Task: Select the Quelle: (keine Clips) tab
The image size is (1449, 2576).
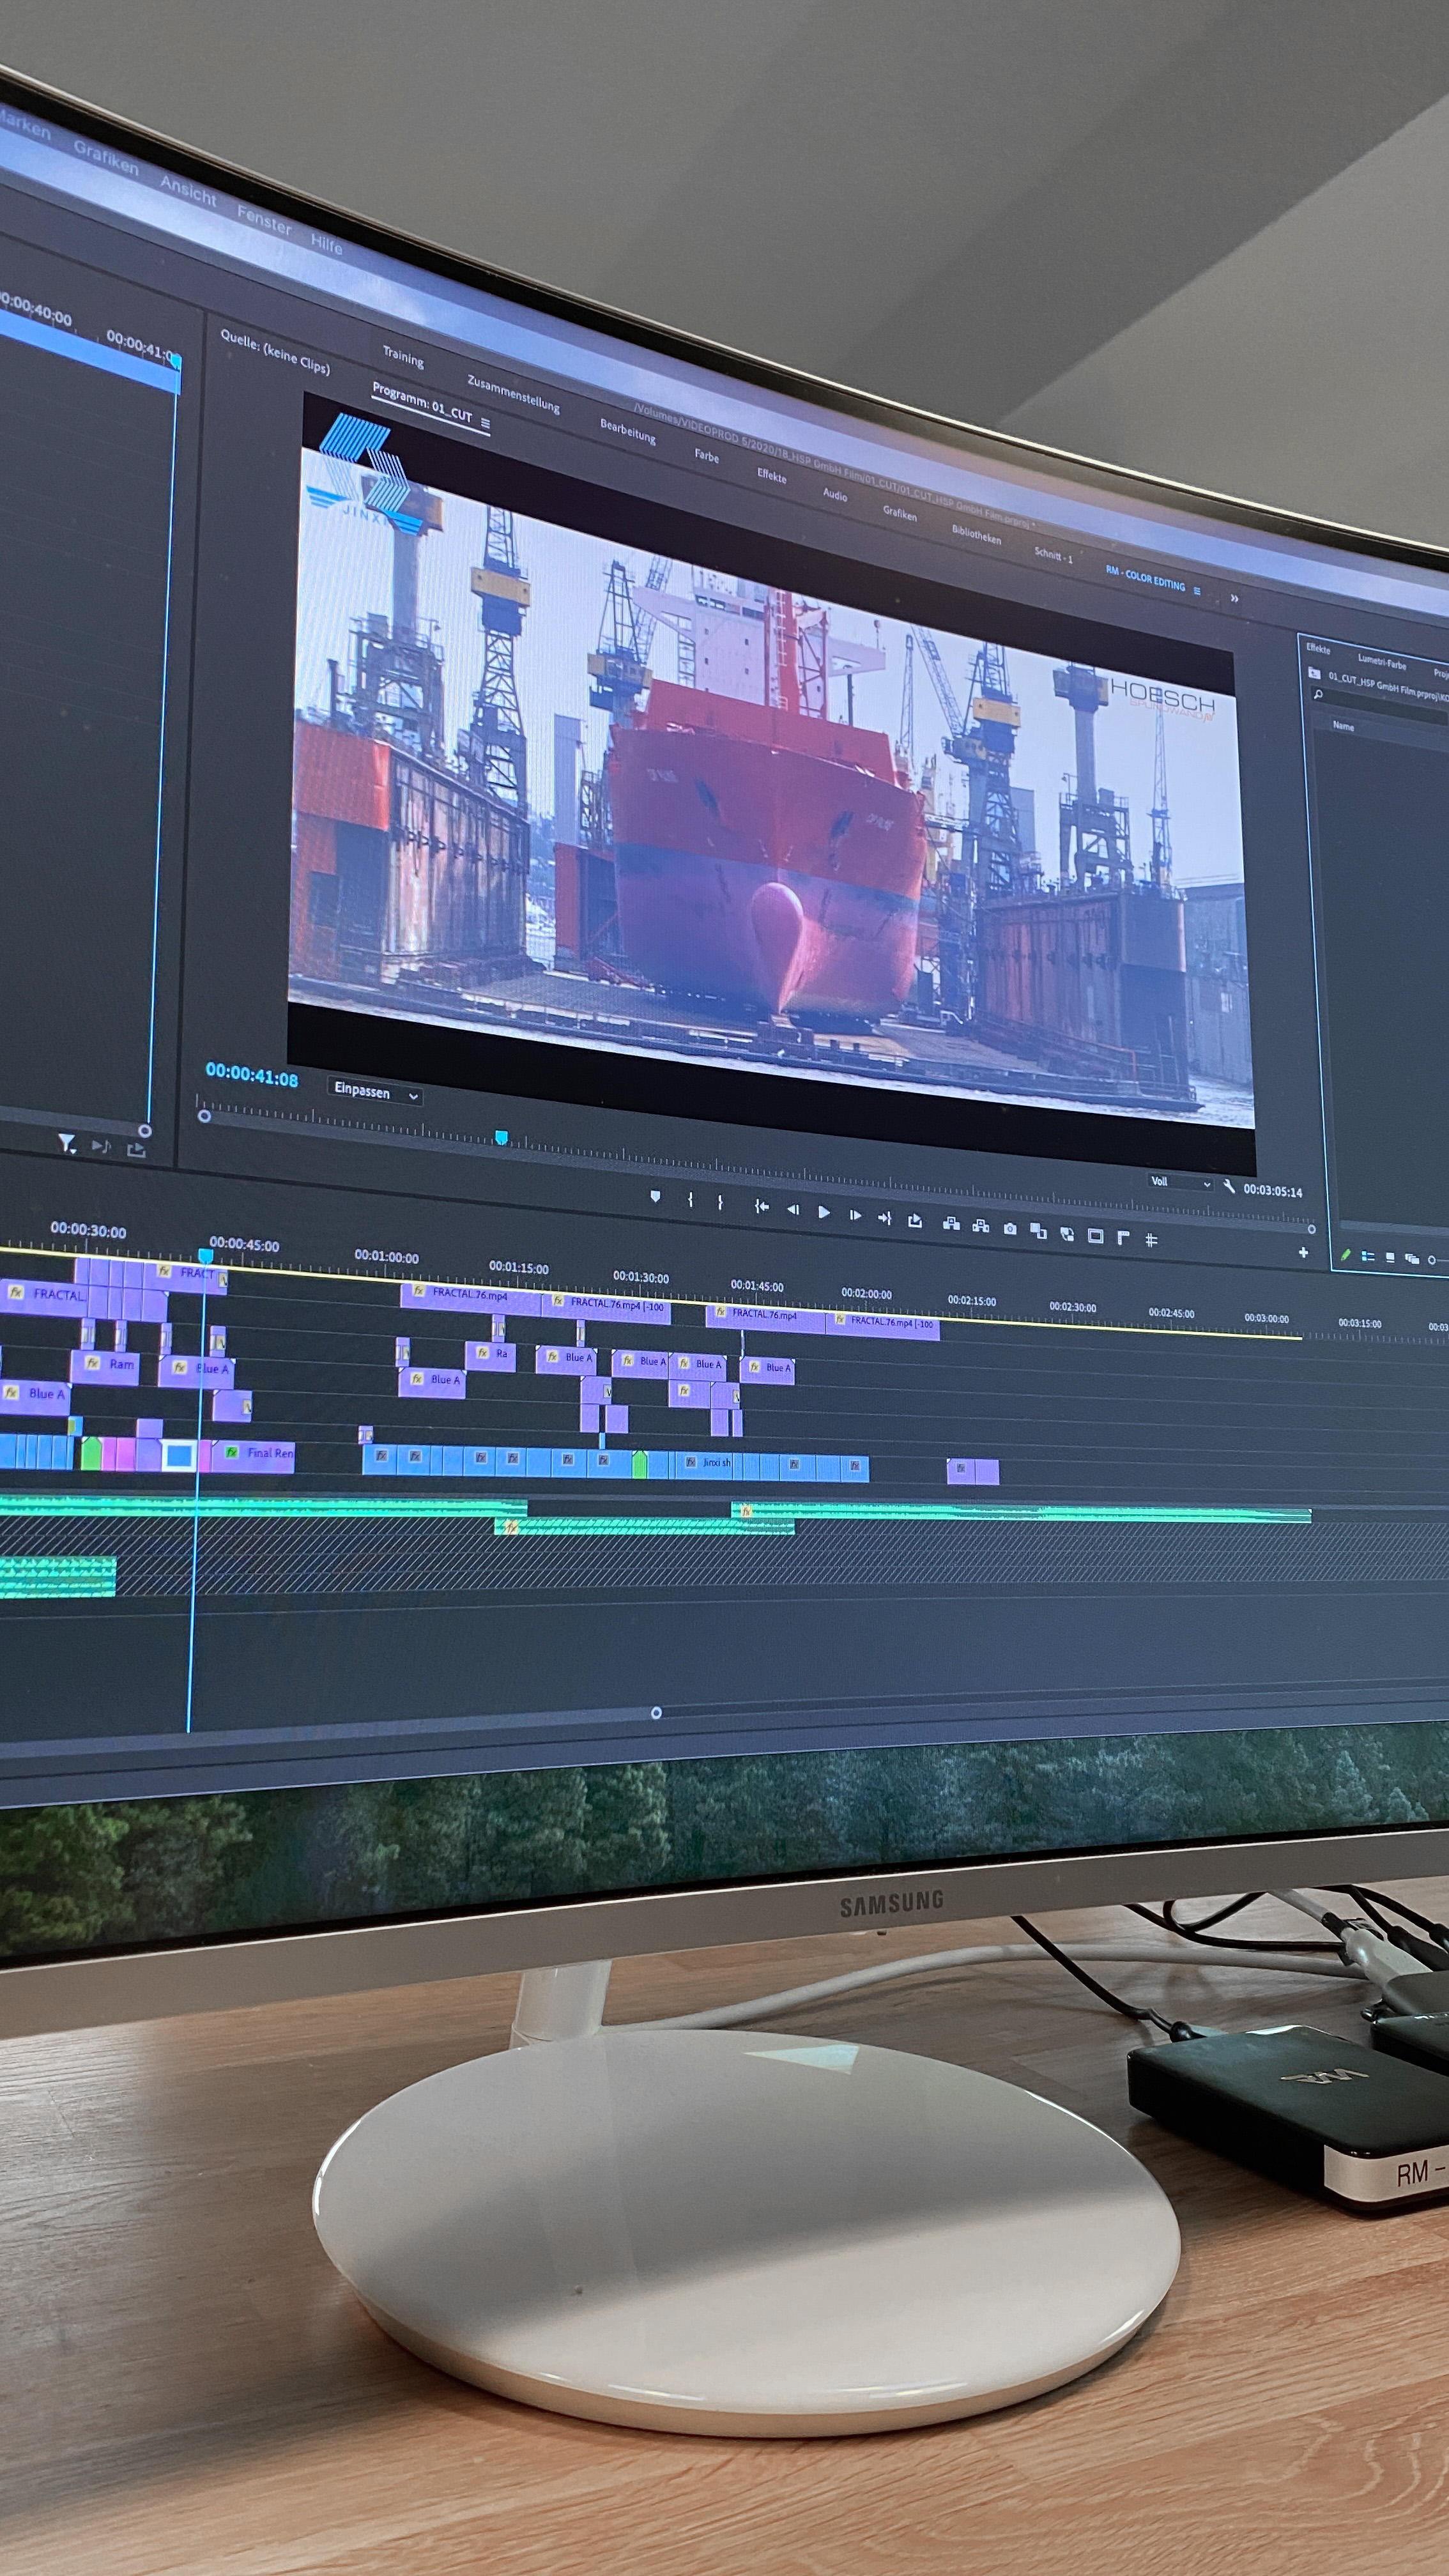Action: pyautogui.click(x=275, y=352)
